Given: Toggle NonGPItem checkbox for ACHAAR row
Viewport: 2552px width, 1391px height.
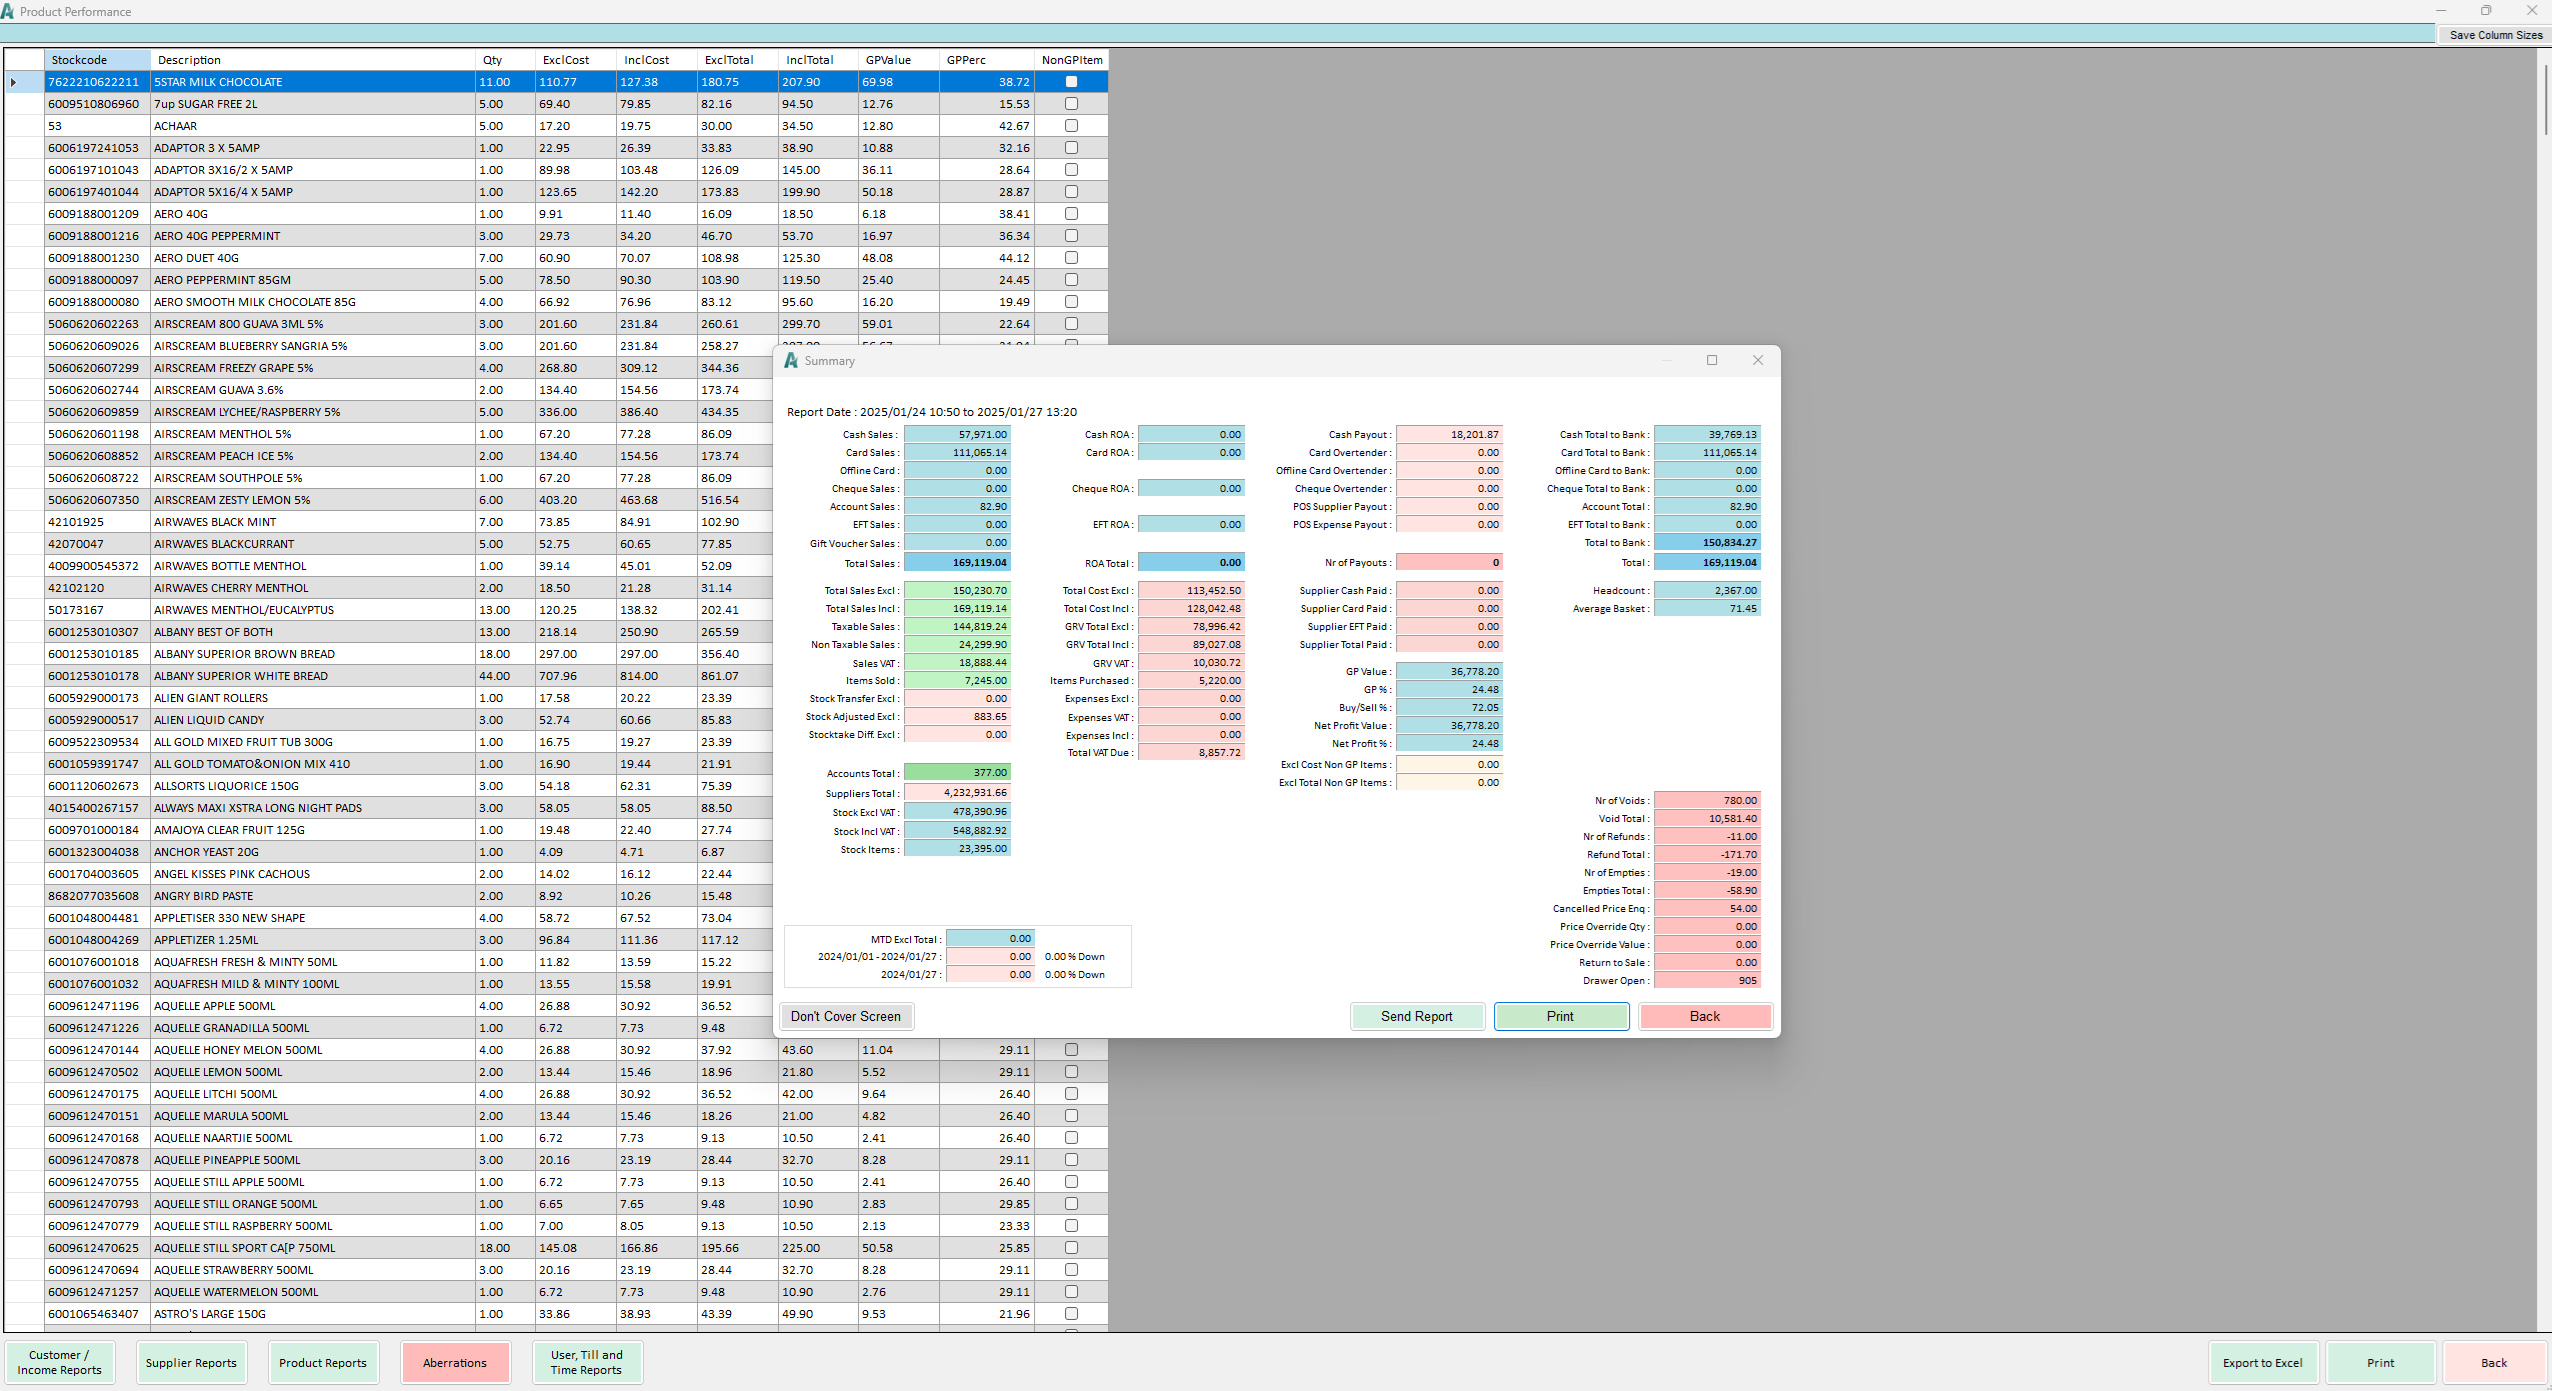Looking at the screenshot, I should [x=1071, y=126].
